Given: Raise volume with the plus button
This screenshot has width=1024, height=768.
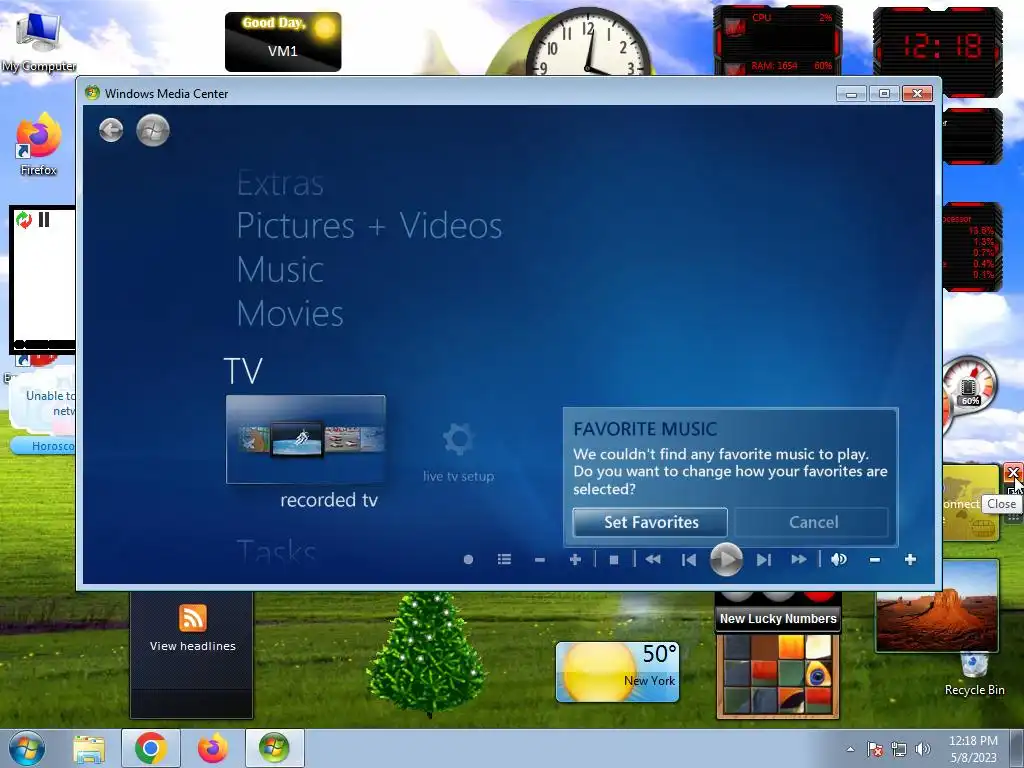Looking at the screenshot, I should pos(910,560).
